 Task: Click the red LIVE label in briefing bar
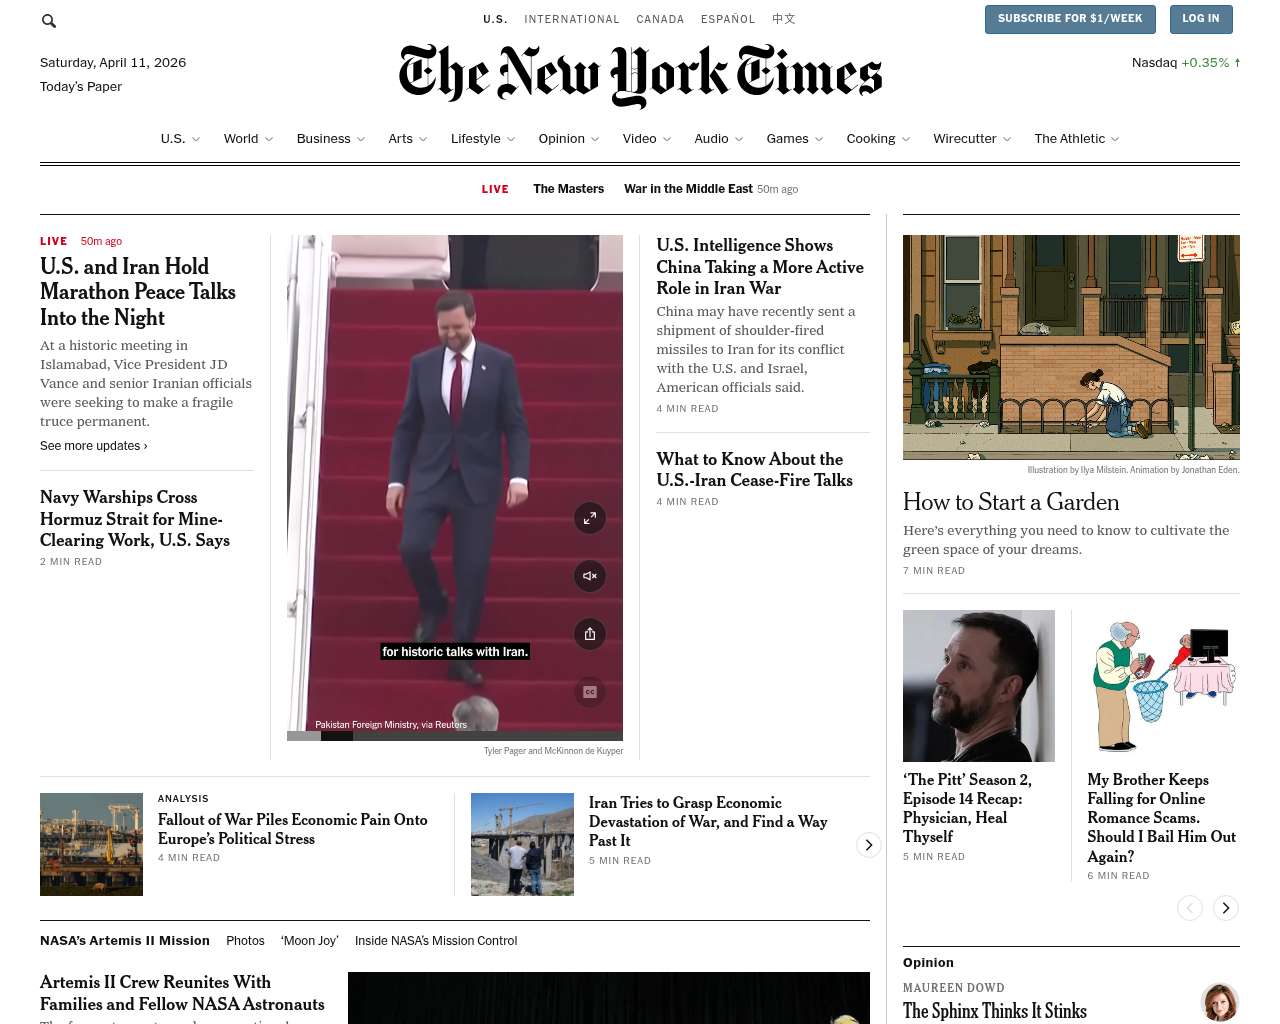(x=495, y=189)
